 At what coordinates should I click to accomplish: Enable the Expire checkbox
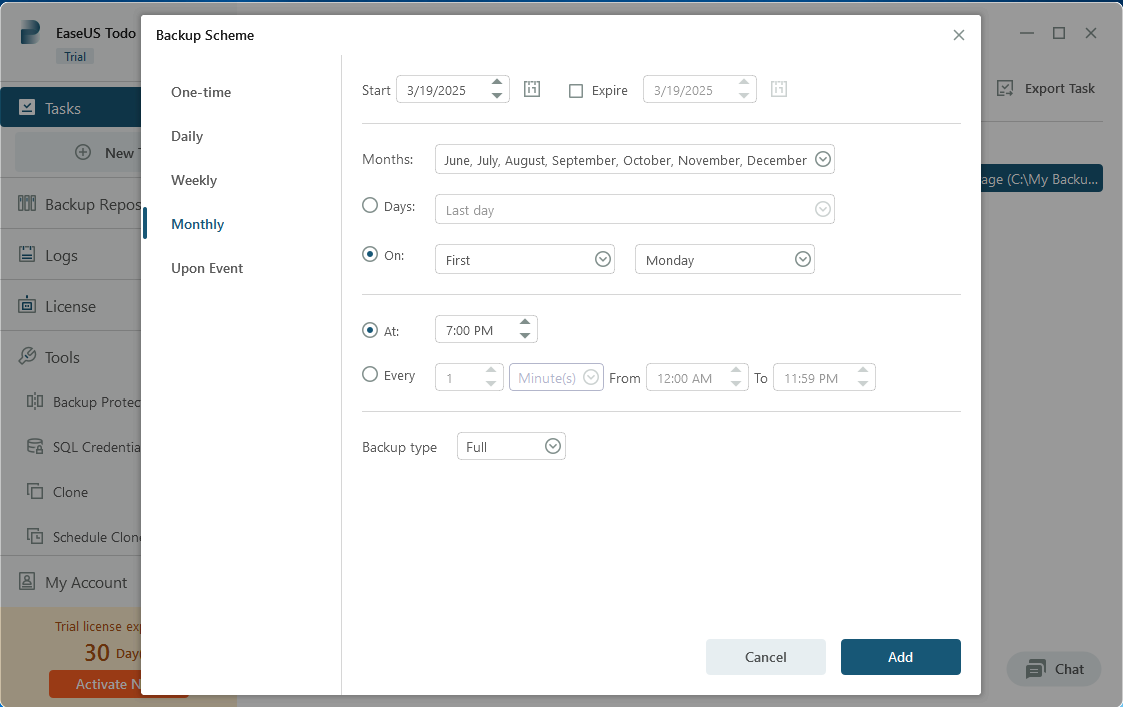[x=576, y=91]
